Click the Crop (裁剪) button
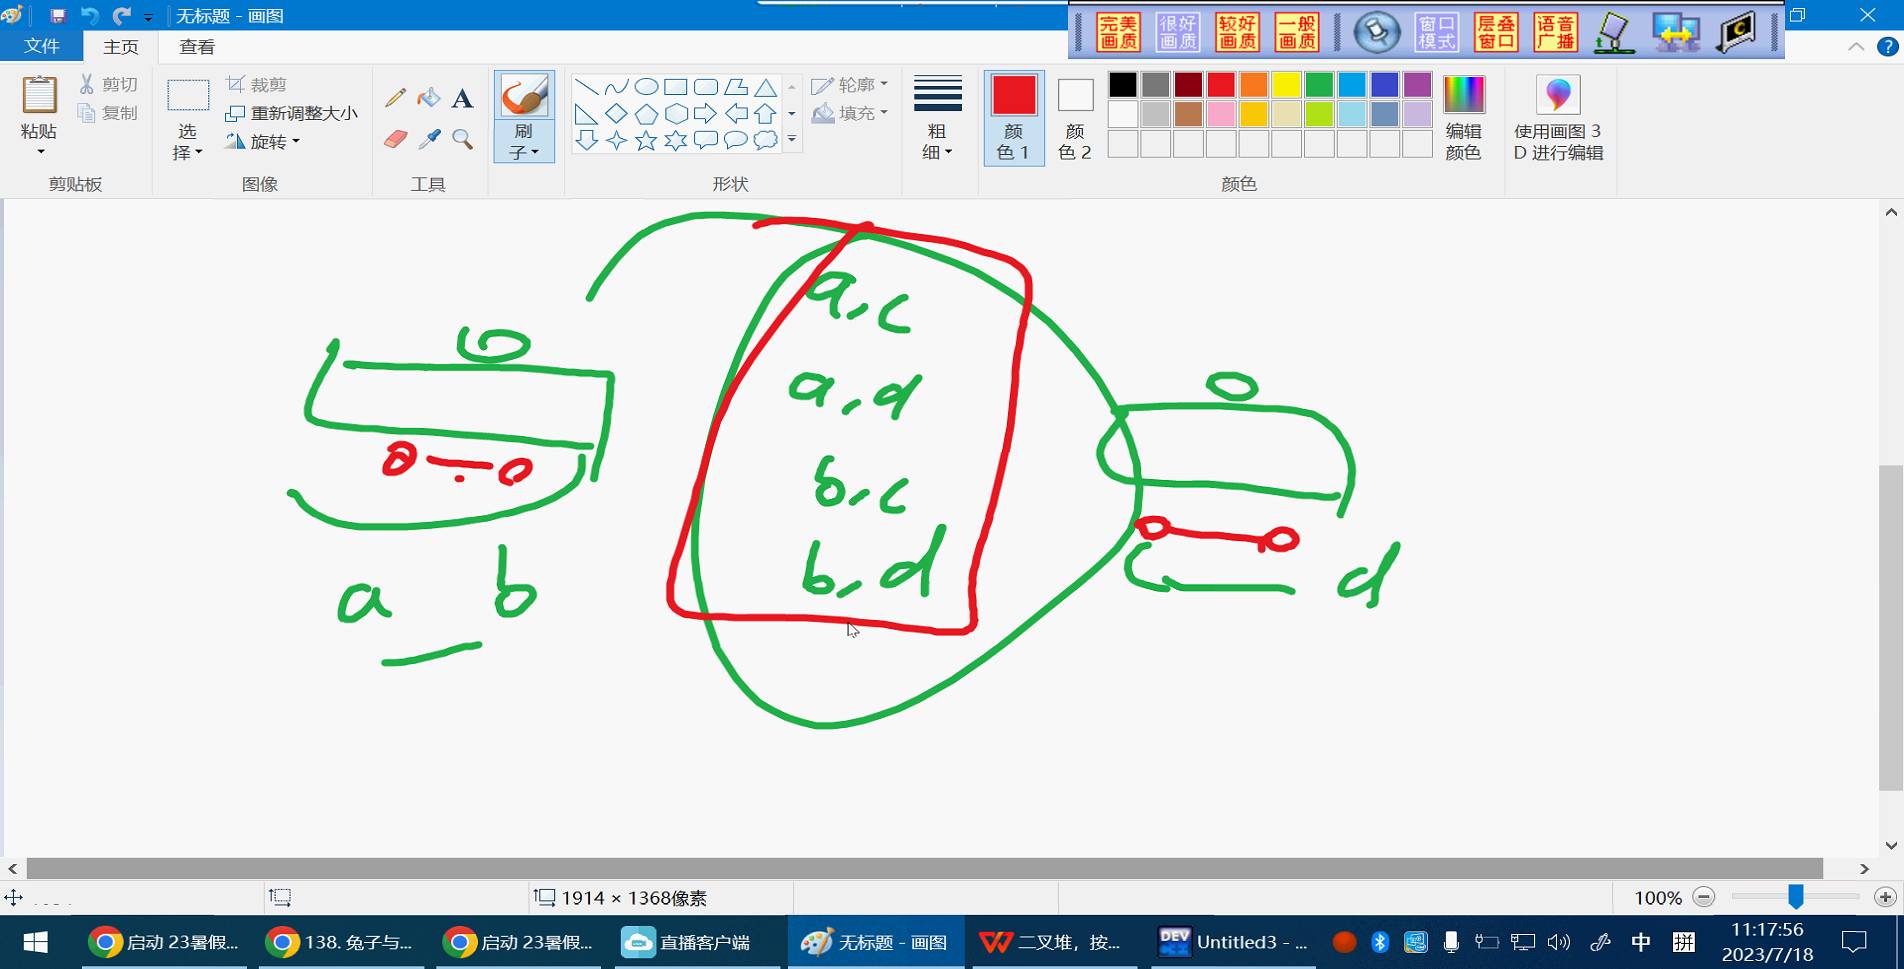Screen dimensions: 1904x969 coord(257,85)
